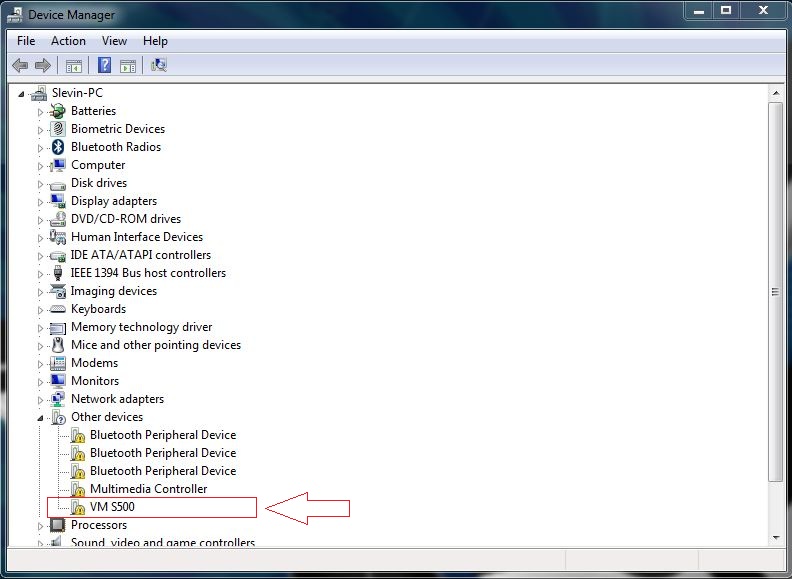Image resolution: width=792 pixels, height=579 pixels.
Task: Click the VM S500 warning icon
Action: [x=78, y=507]
